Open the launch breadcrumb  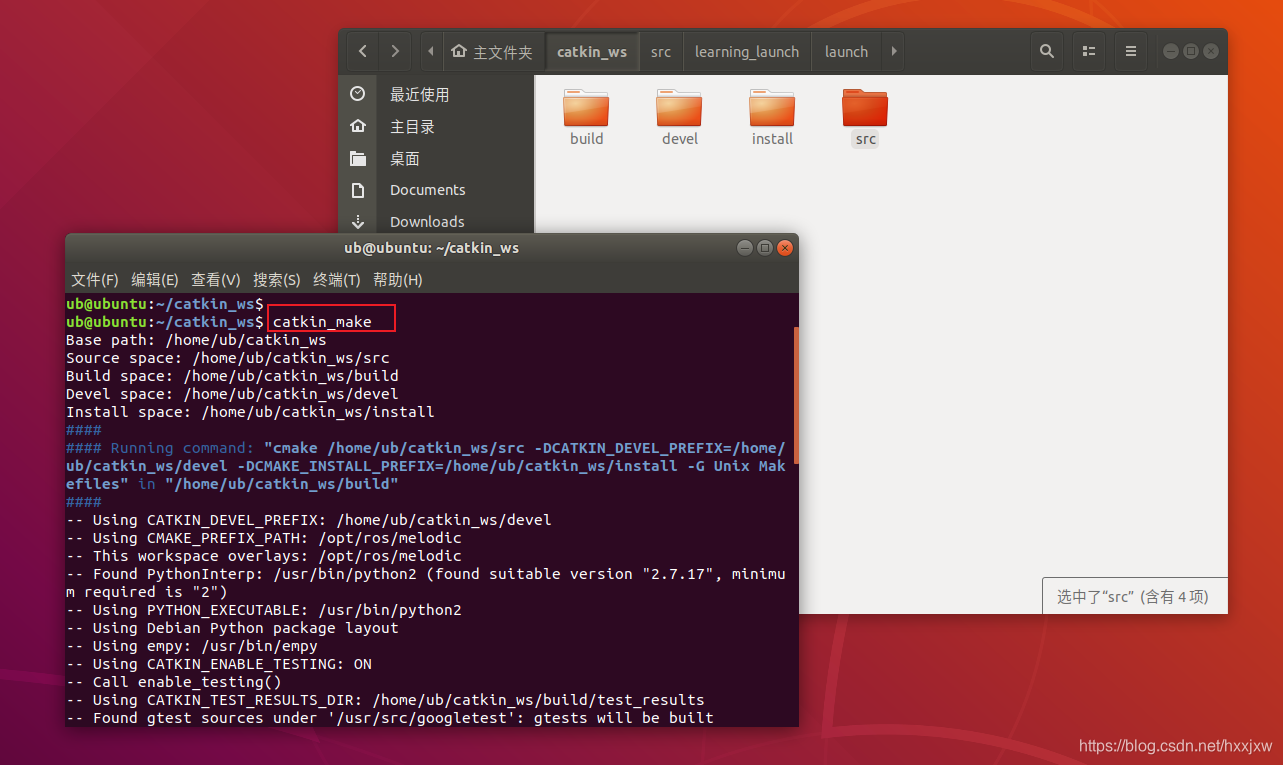point(846,51)
